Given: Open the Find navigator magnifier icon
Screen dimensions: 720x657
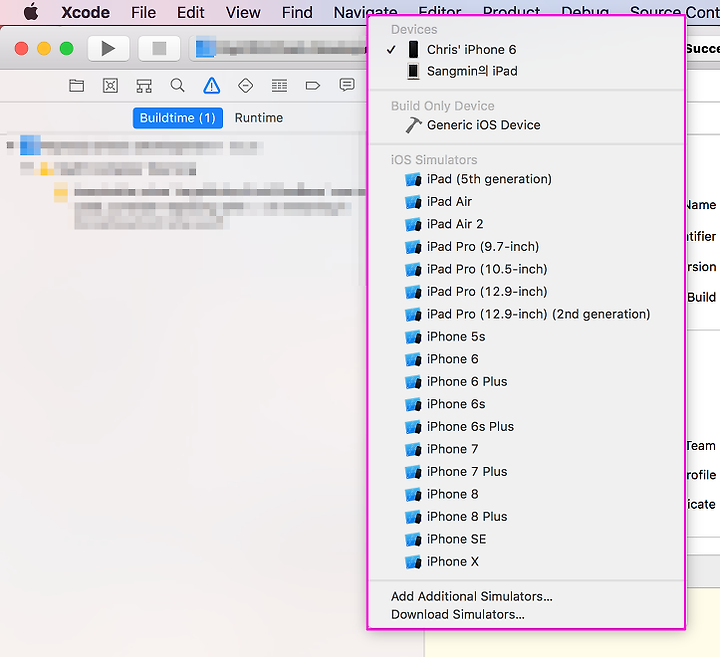Looking at the screenshot, I should pos(177,85).
